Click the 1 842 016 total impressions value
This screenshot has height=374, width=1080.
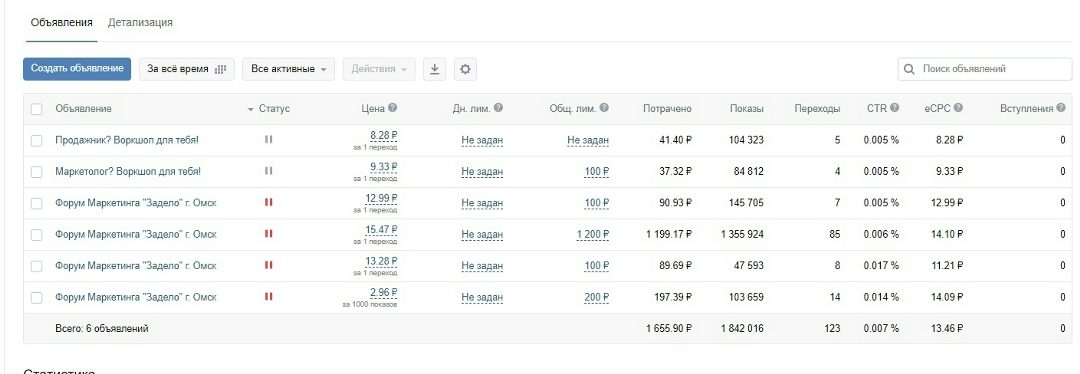coord(742,329)
